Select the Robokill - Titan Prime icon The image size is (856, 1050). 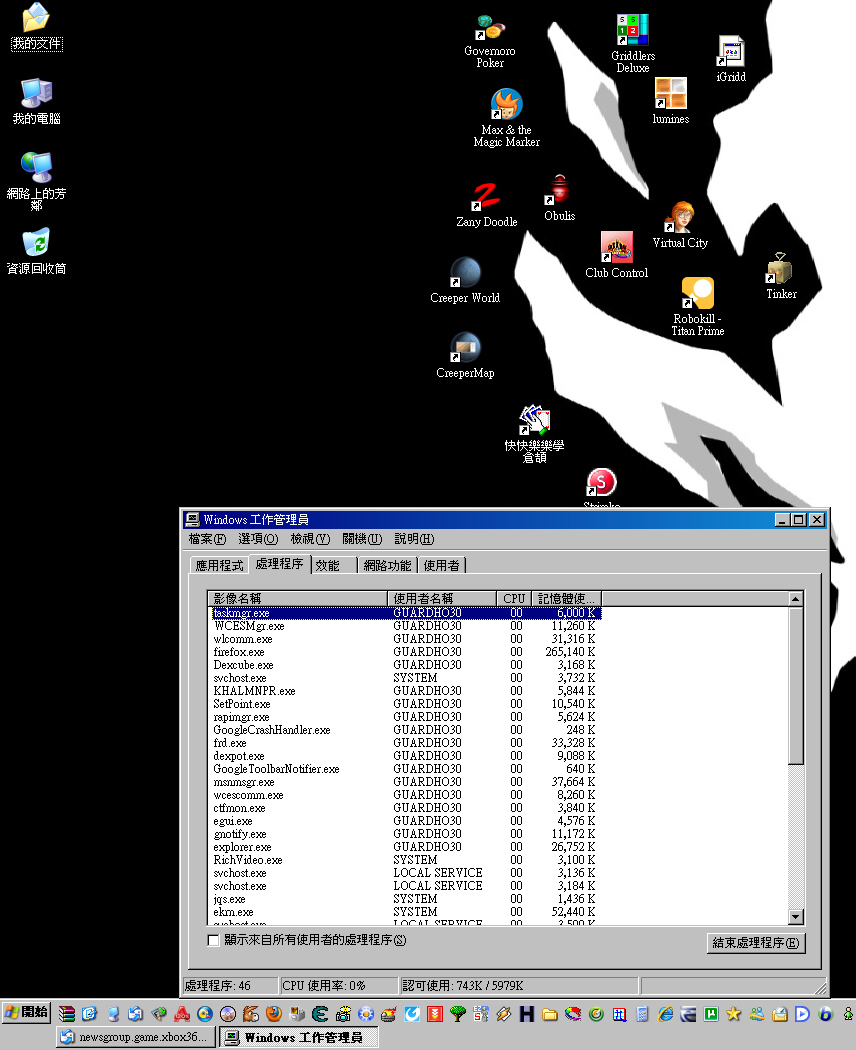pos(697,293)
